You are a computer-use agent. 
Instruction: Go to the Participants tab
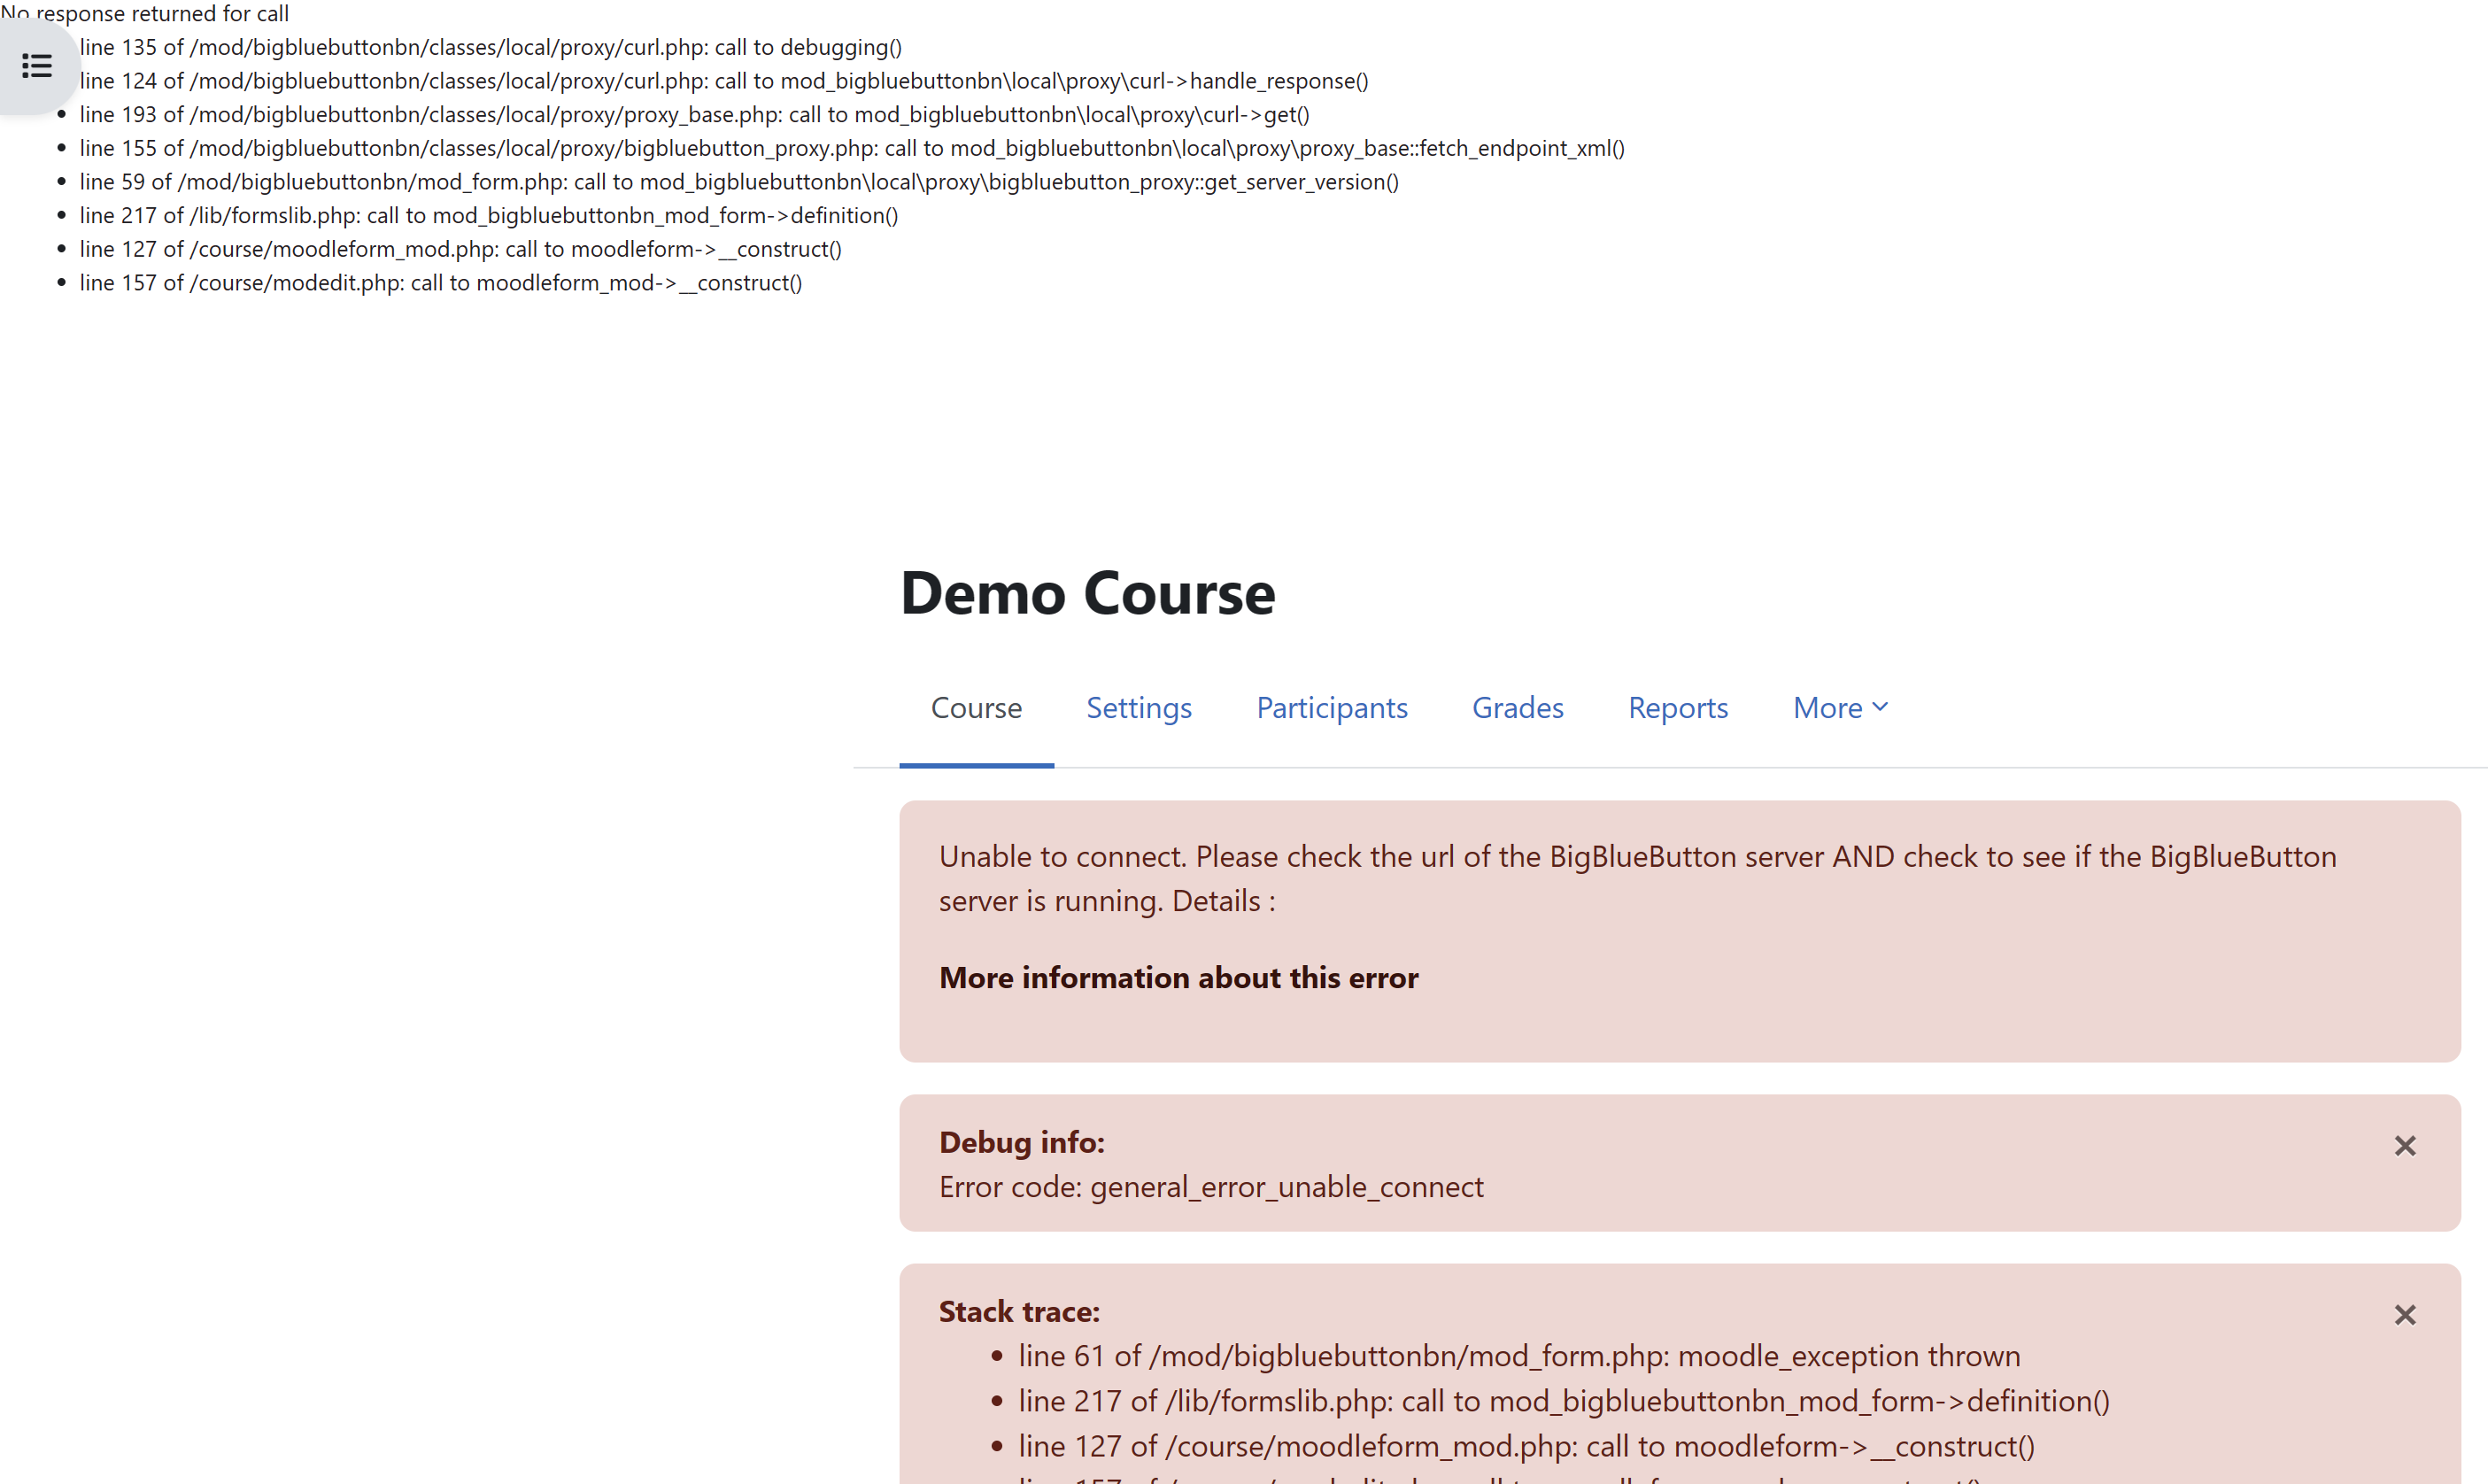coord(1332,708)
